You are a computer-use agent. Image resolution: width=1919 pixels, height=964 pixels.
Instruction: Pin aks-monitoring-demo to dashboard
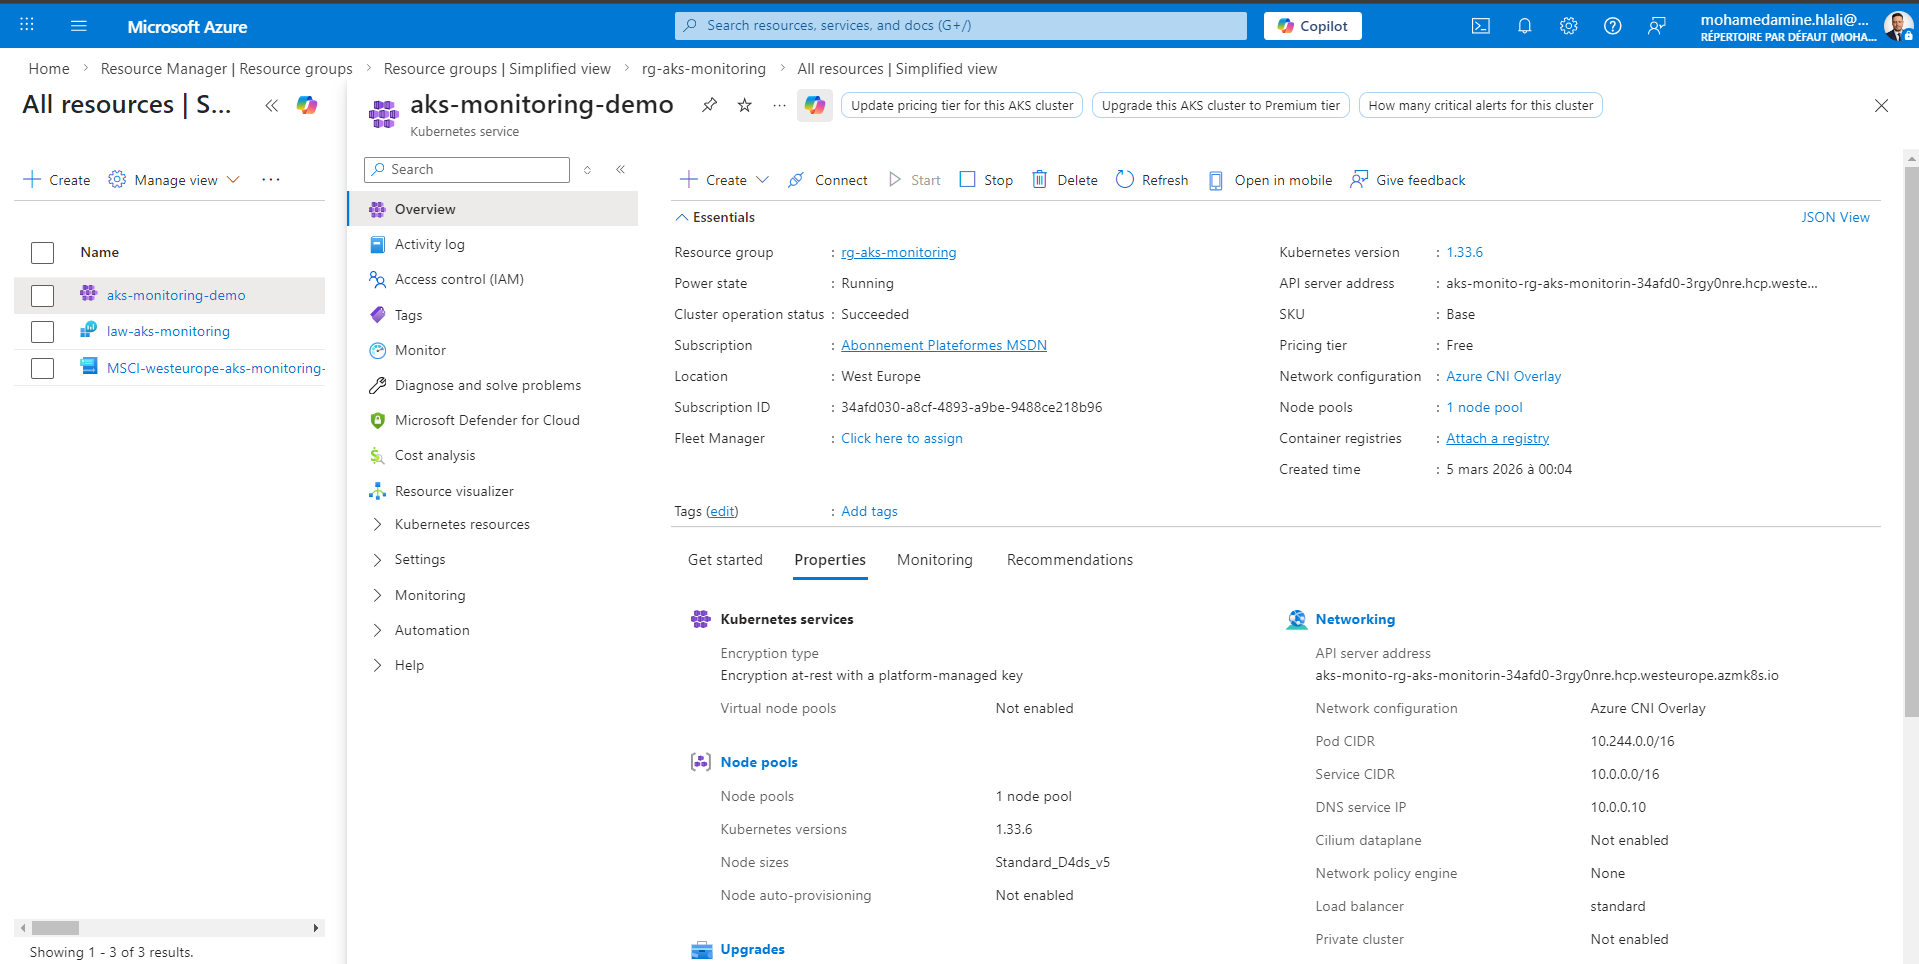[x=709, y=104]
